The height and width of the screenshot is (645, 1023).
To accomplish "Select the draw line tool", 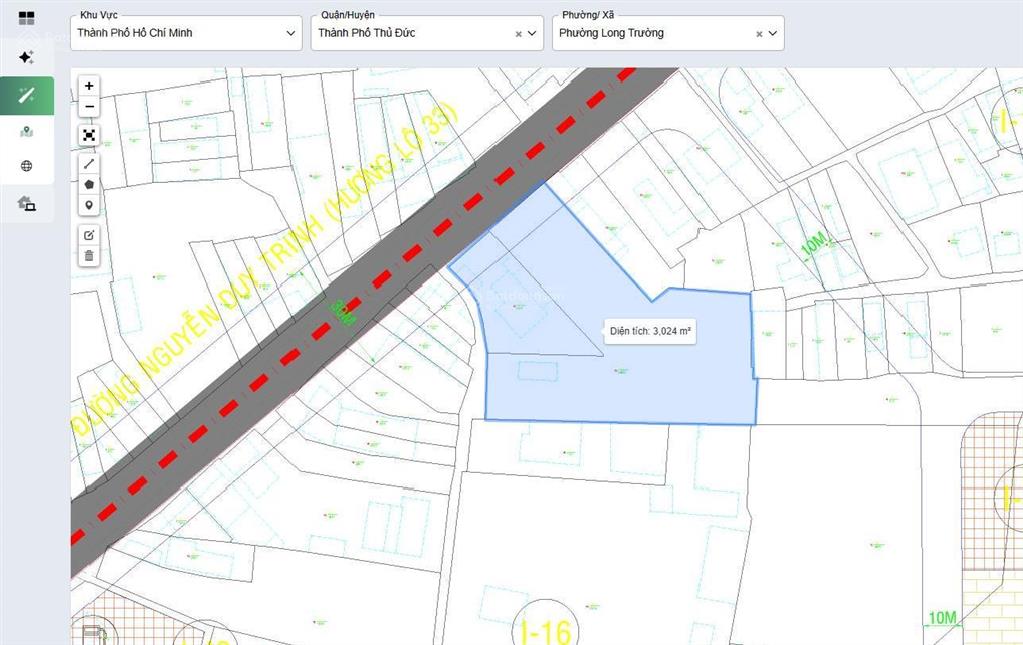I will pos(89,163).
